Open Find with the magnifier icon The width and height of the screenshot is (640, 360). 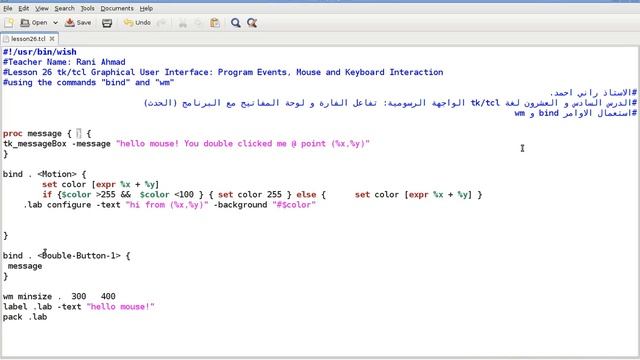click(x=236, y=23)
